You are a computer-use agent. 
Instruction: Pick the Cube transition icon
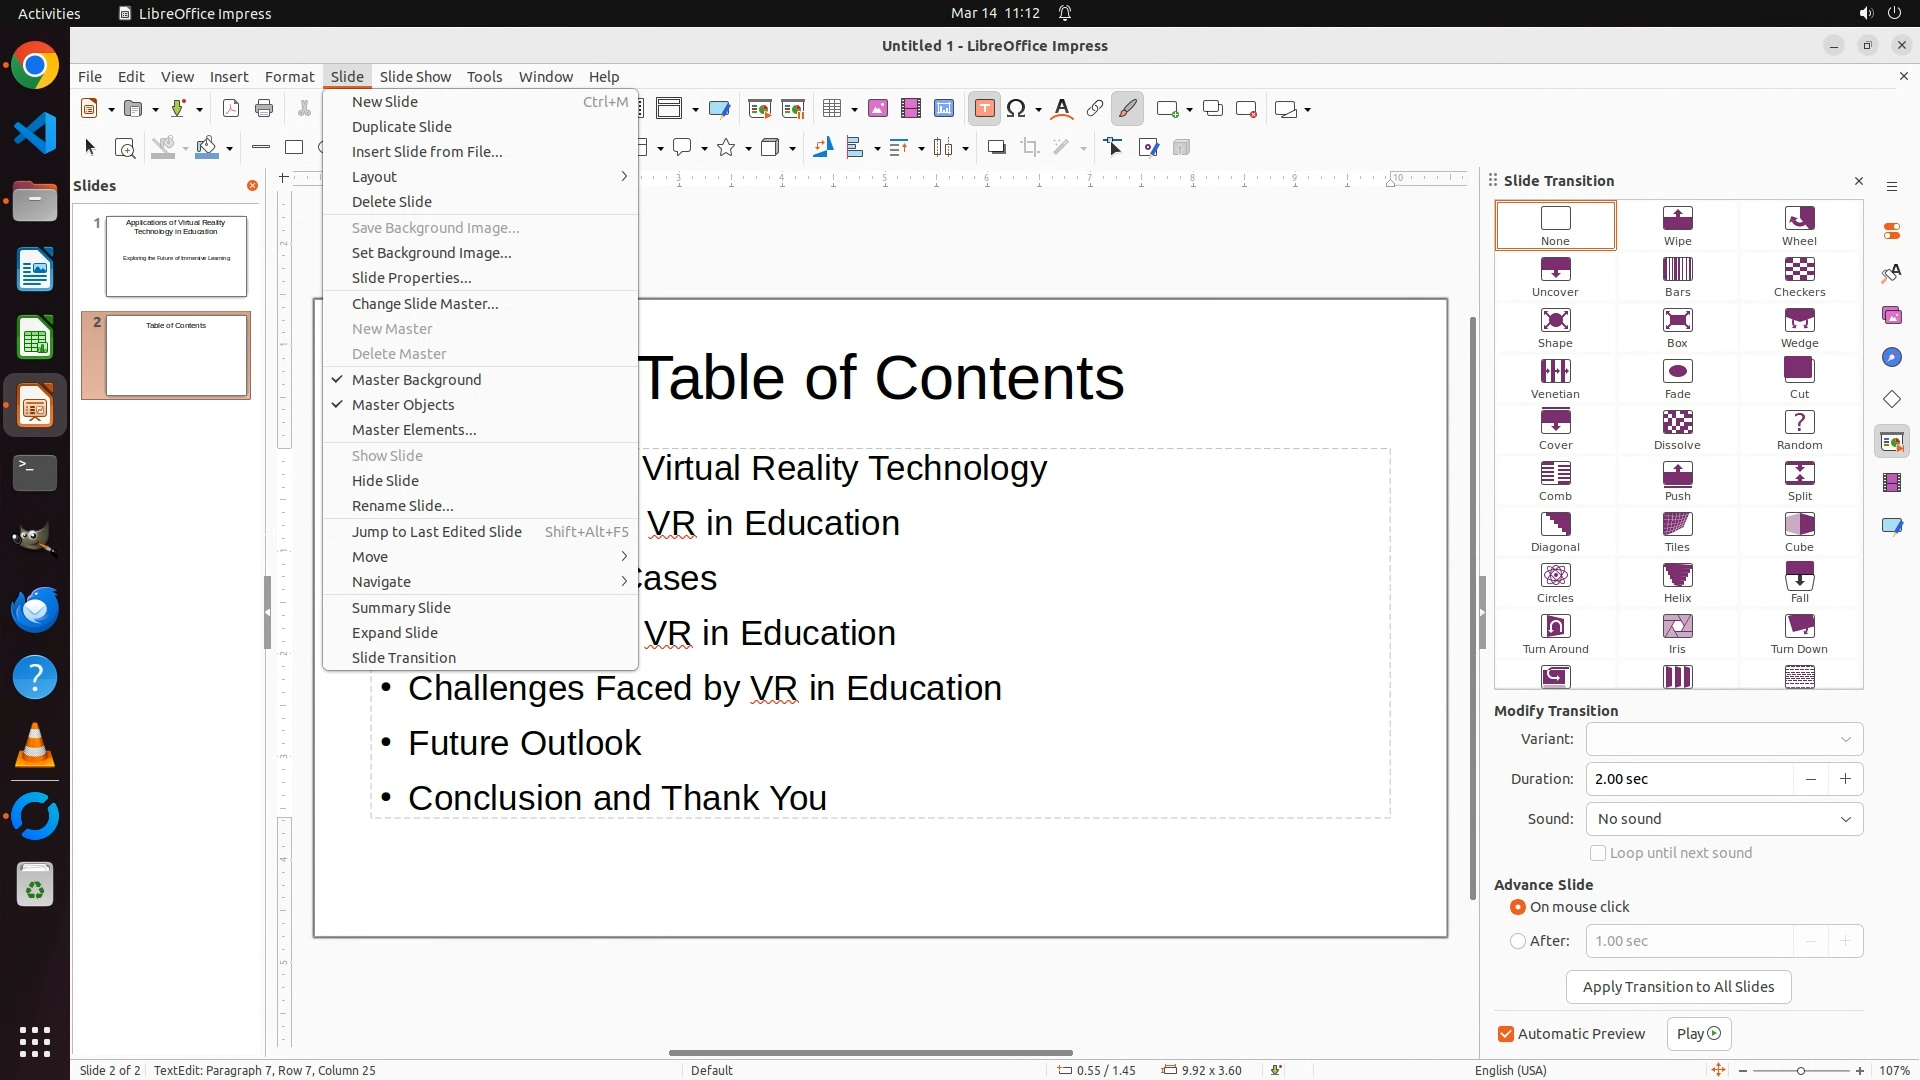(1798, 531)
